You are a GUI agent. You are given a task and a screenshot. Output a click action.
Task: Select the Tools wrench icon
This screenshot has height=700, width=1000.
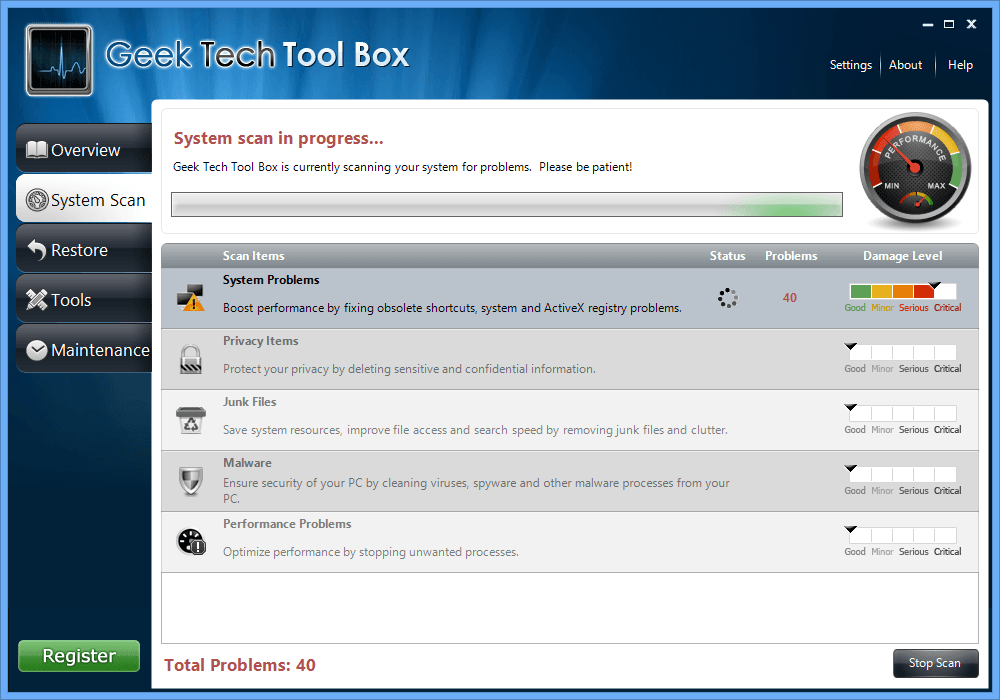(36, 298)
